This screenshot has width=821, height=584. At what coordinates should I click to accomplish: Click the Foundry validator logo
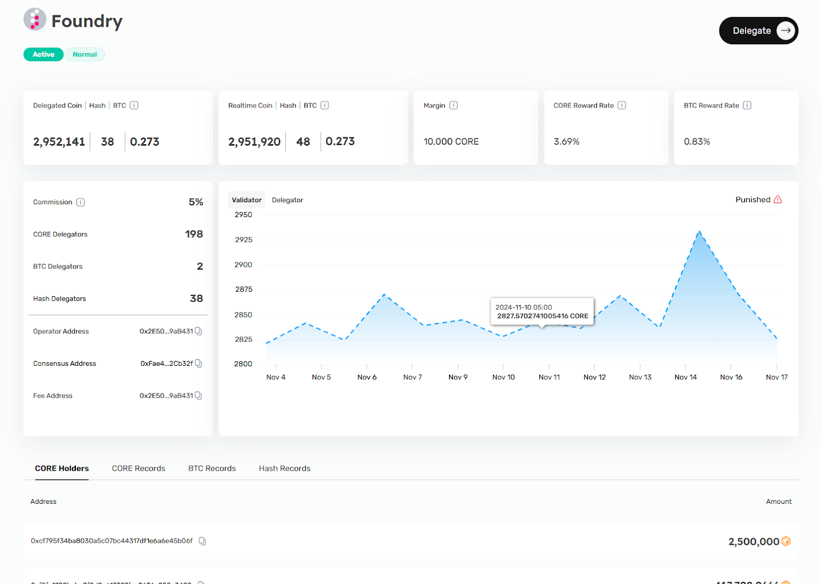pyautogui.click(x=35, y=20)
